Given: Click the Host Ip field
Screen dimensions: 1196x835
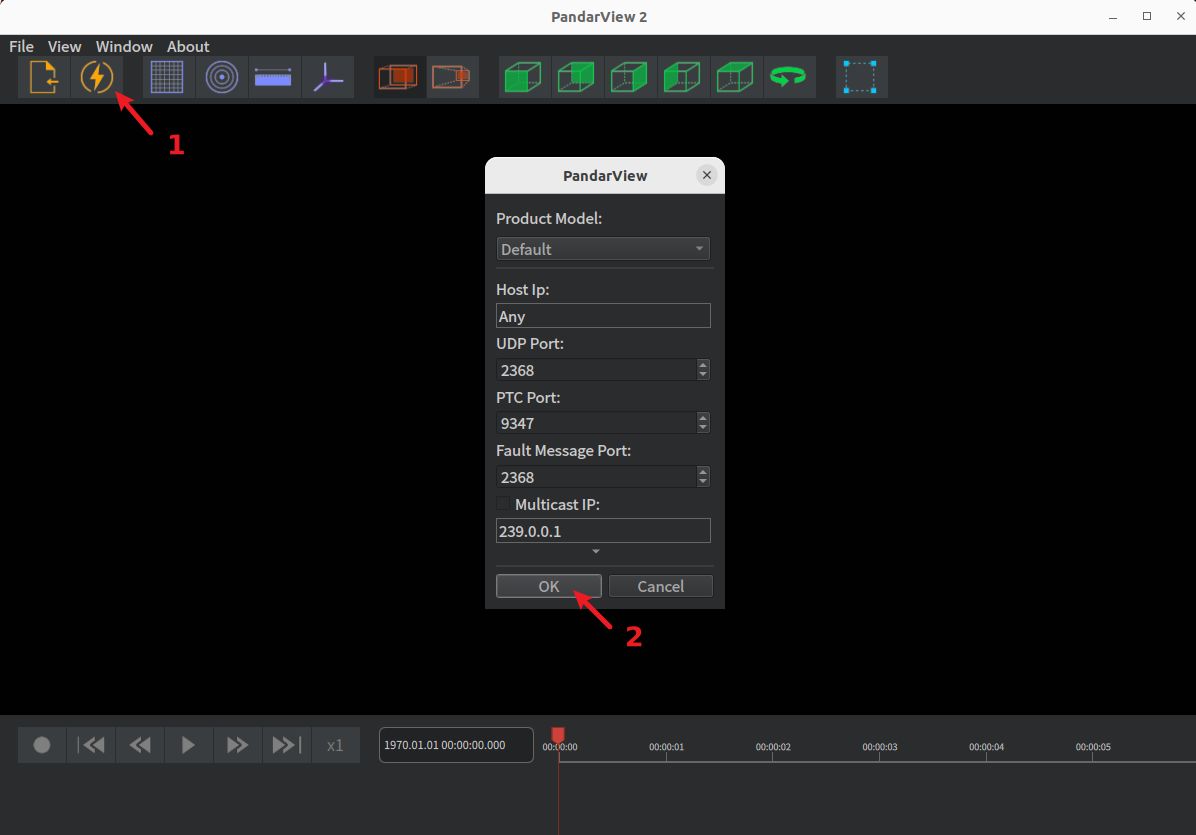Looking at the screenshot, I should tap(603, 316).
